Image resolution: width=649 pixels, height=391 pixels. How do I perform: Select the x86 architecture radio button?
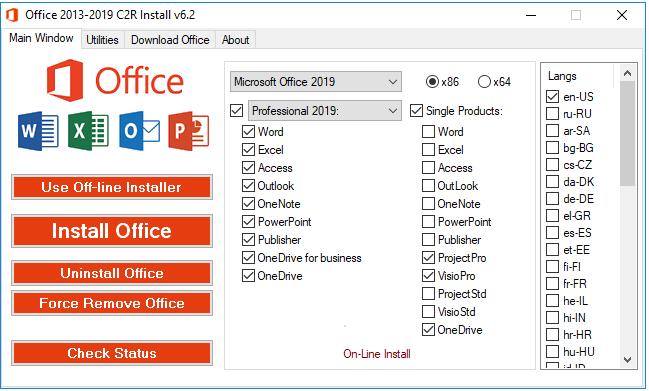tap(432, 82)
